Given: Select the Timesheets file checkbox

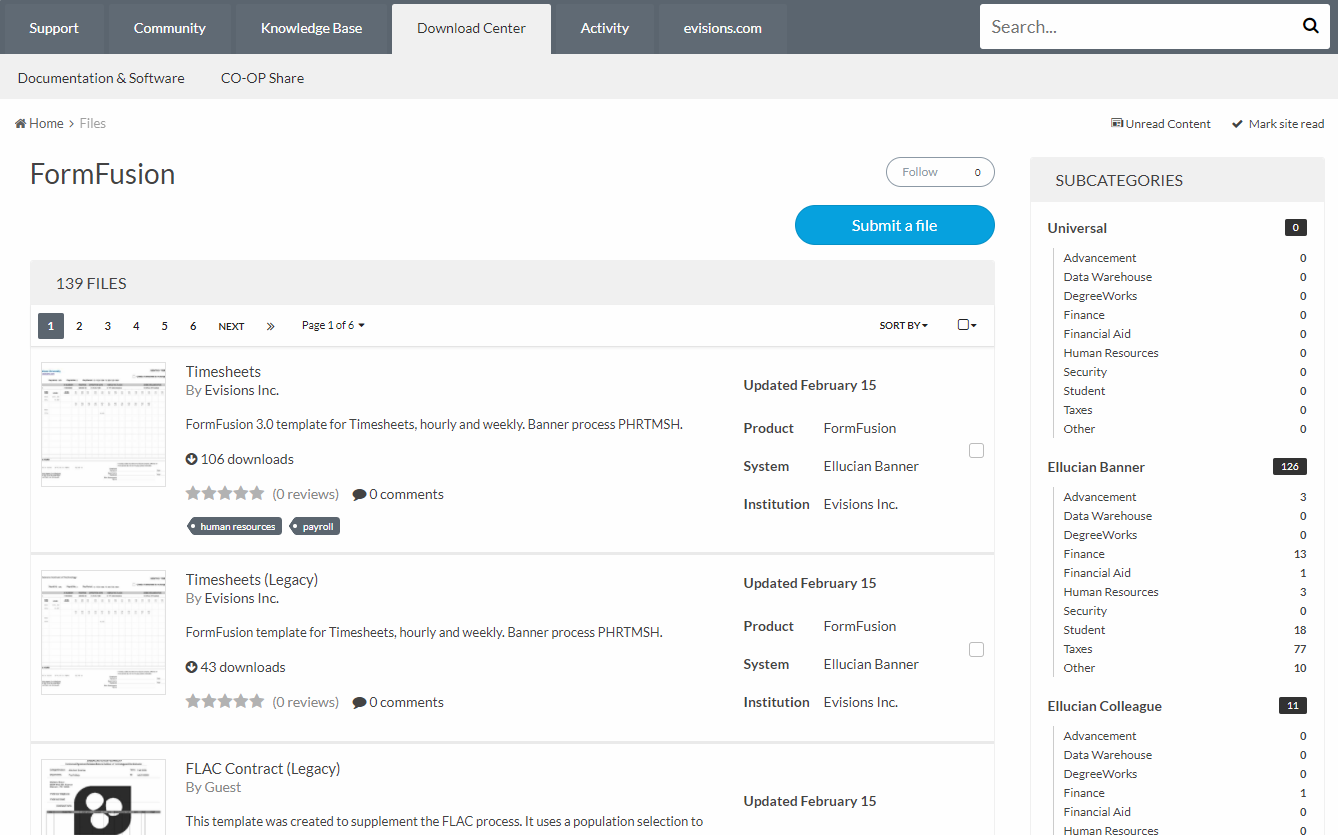Looking at the screenshot, I should tap(976, 451).
